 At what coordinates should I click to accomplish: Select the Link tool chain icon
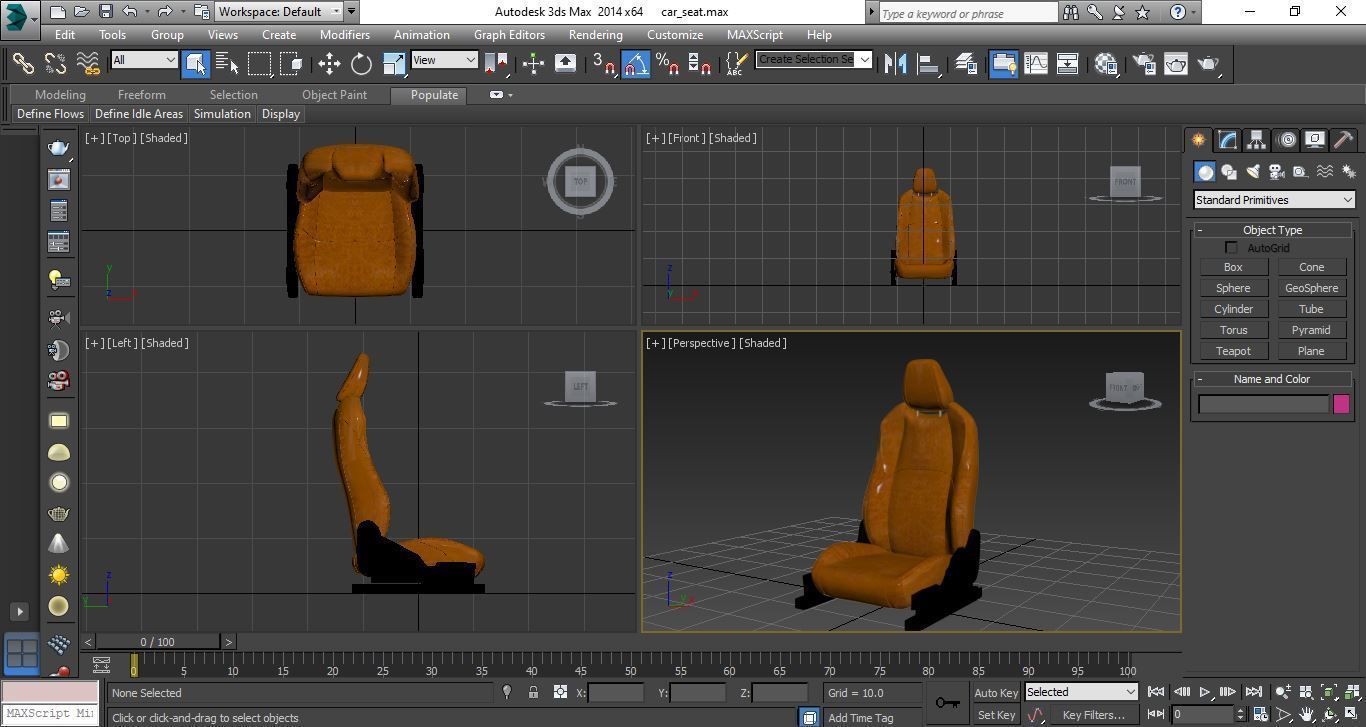22,63
